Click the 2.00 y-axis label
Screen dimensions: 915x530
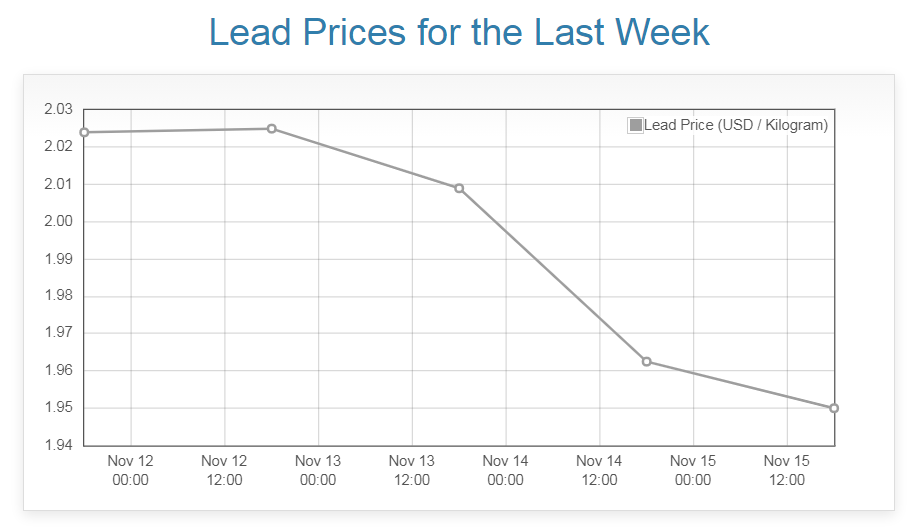tap(59, 221)
